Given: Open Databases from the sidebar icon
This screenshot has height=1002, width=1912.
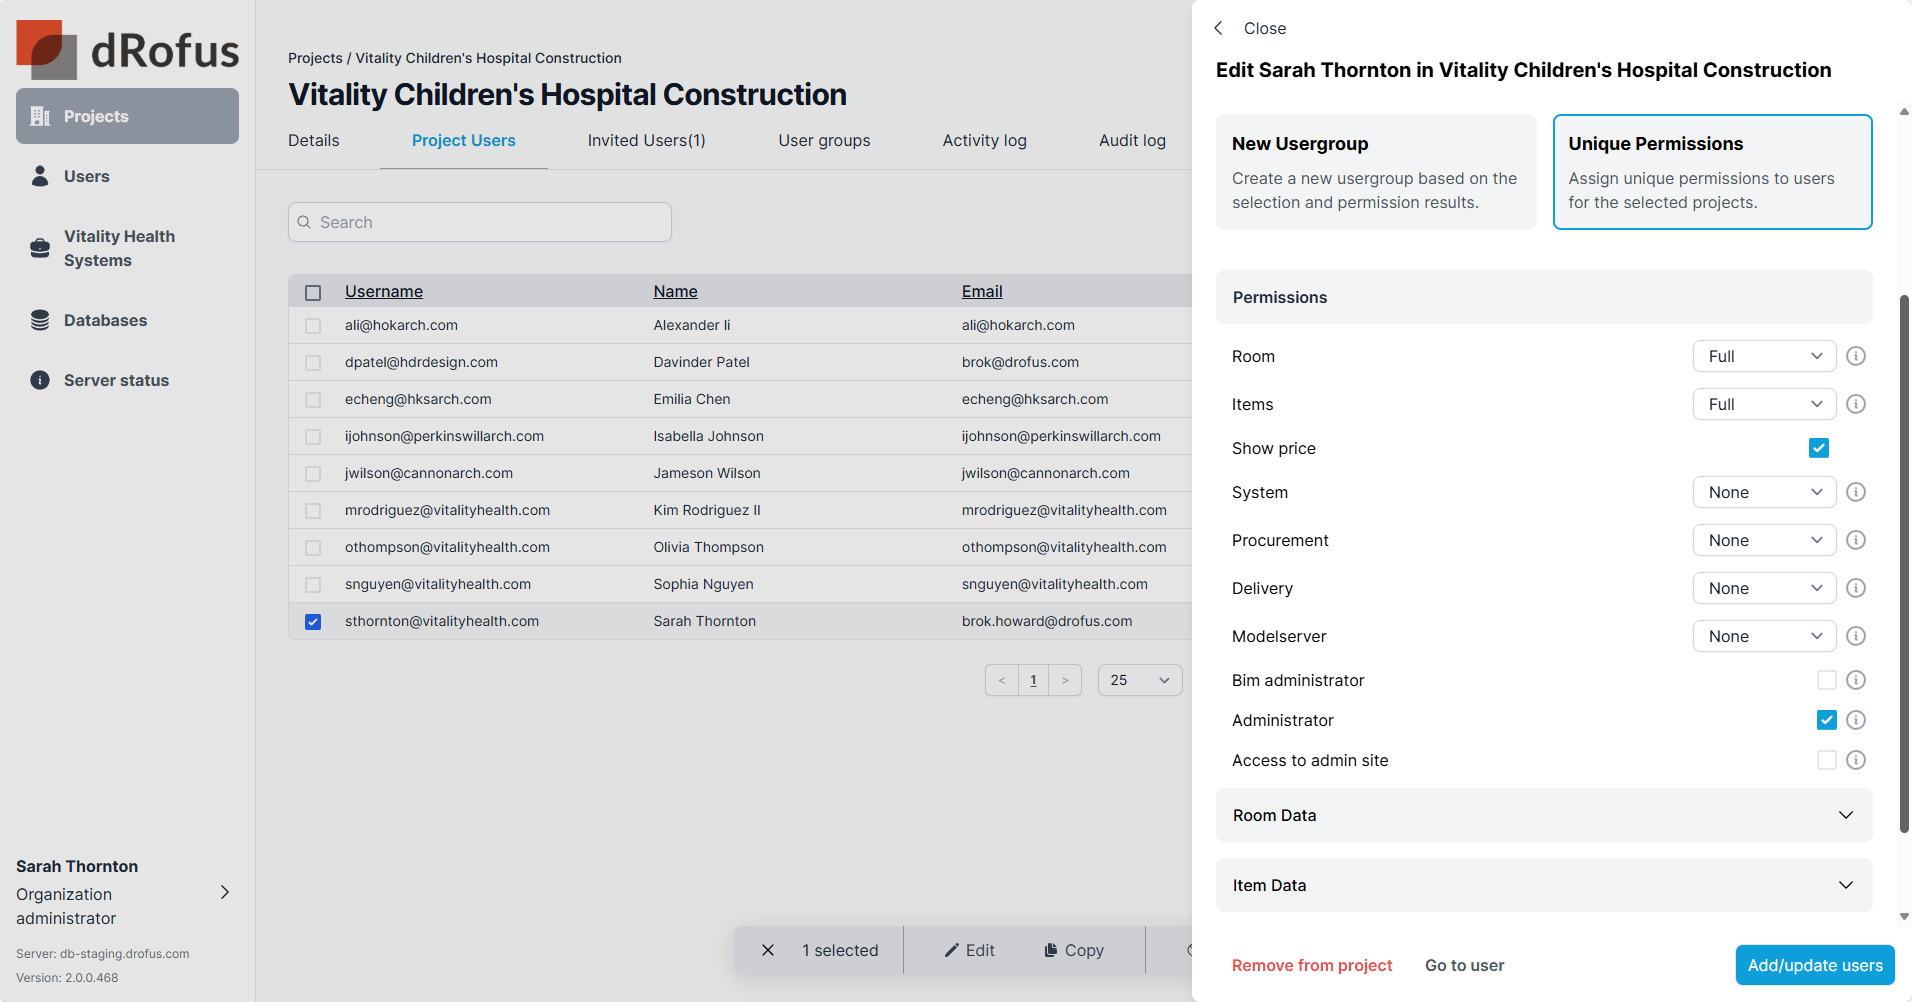Looking at the screenshot, I should [40, 320].
